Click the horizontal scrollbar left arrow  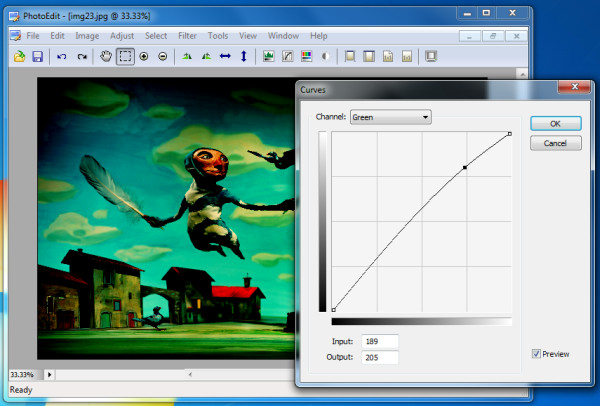(x=190, y=375)
